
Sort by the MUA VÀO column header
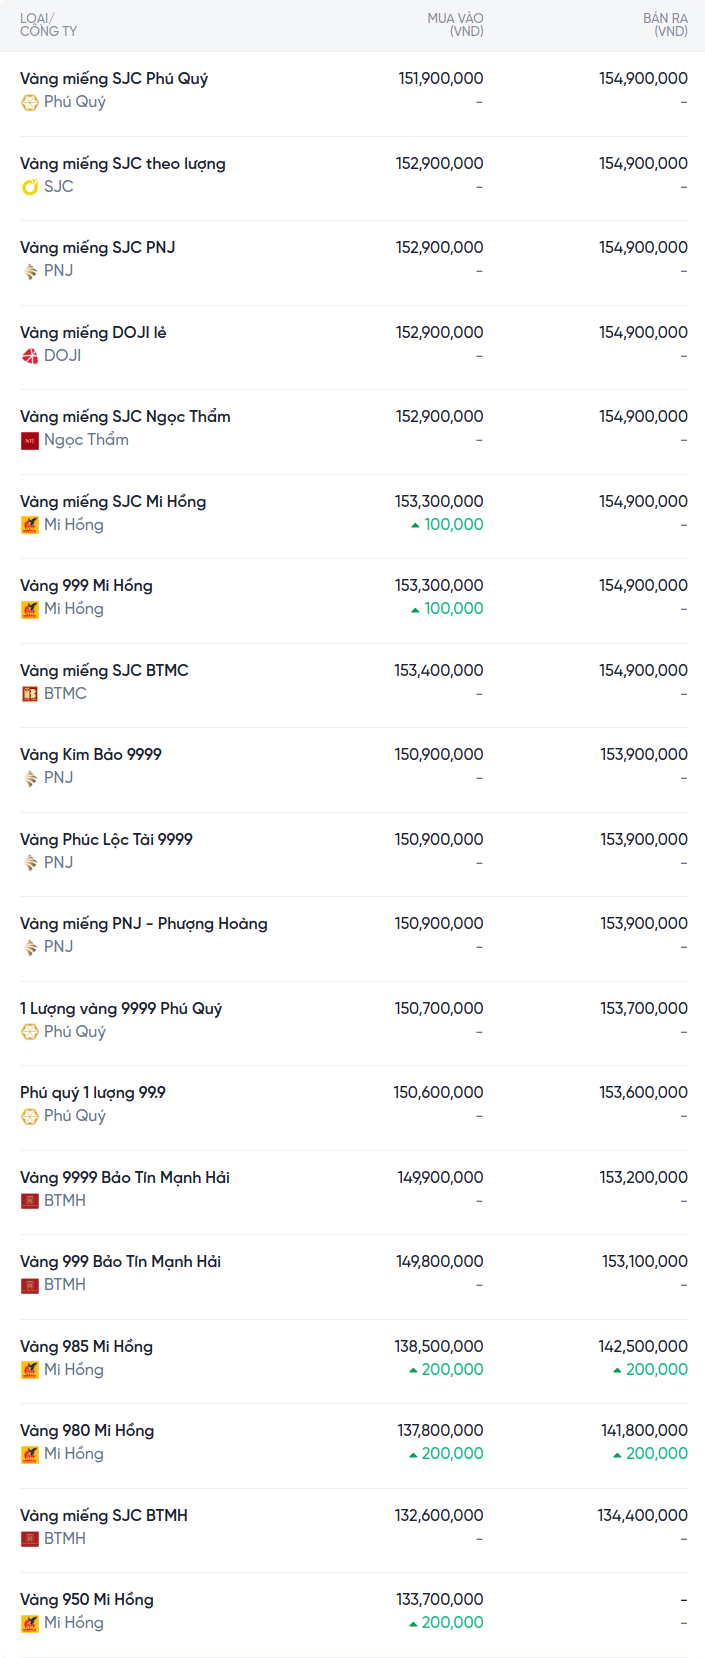pos(455,25)
